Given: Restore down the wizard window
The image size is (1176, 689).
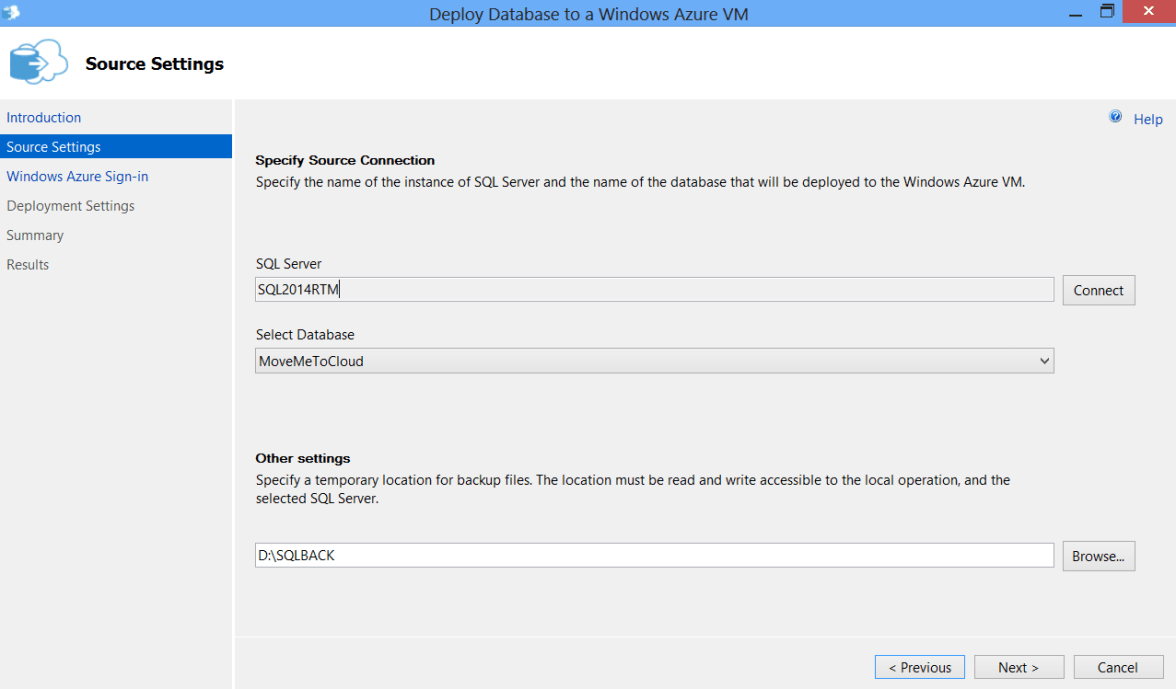Looking at the screenshot, I should 1107,12.
